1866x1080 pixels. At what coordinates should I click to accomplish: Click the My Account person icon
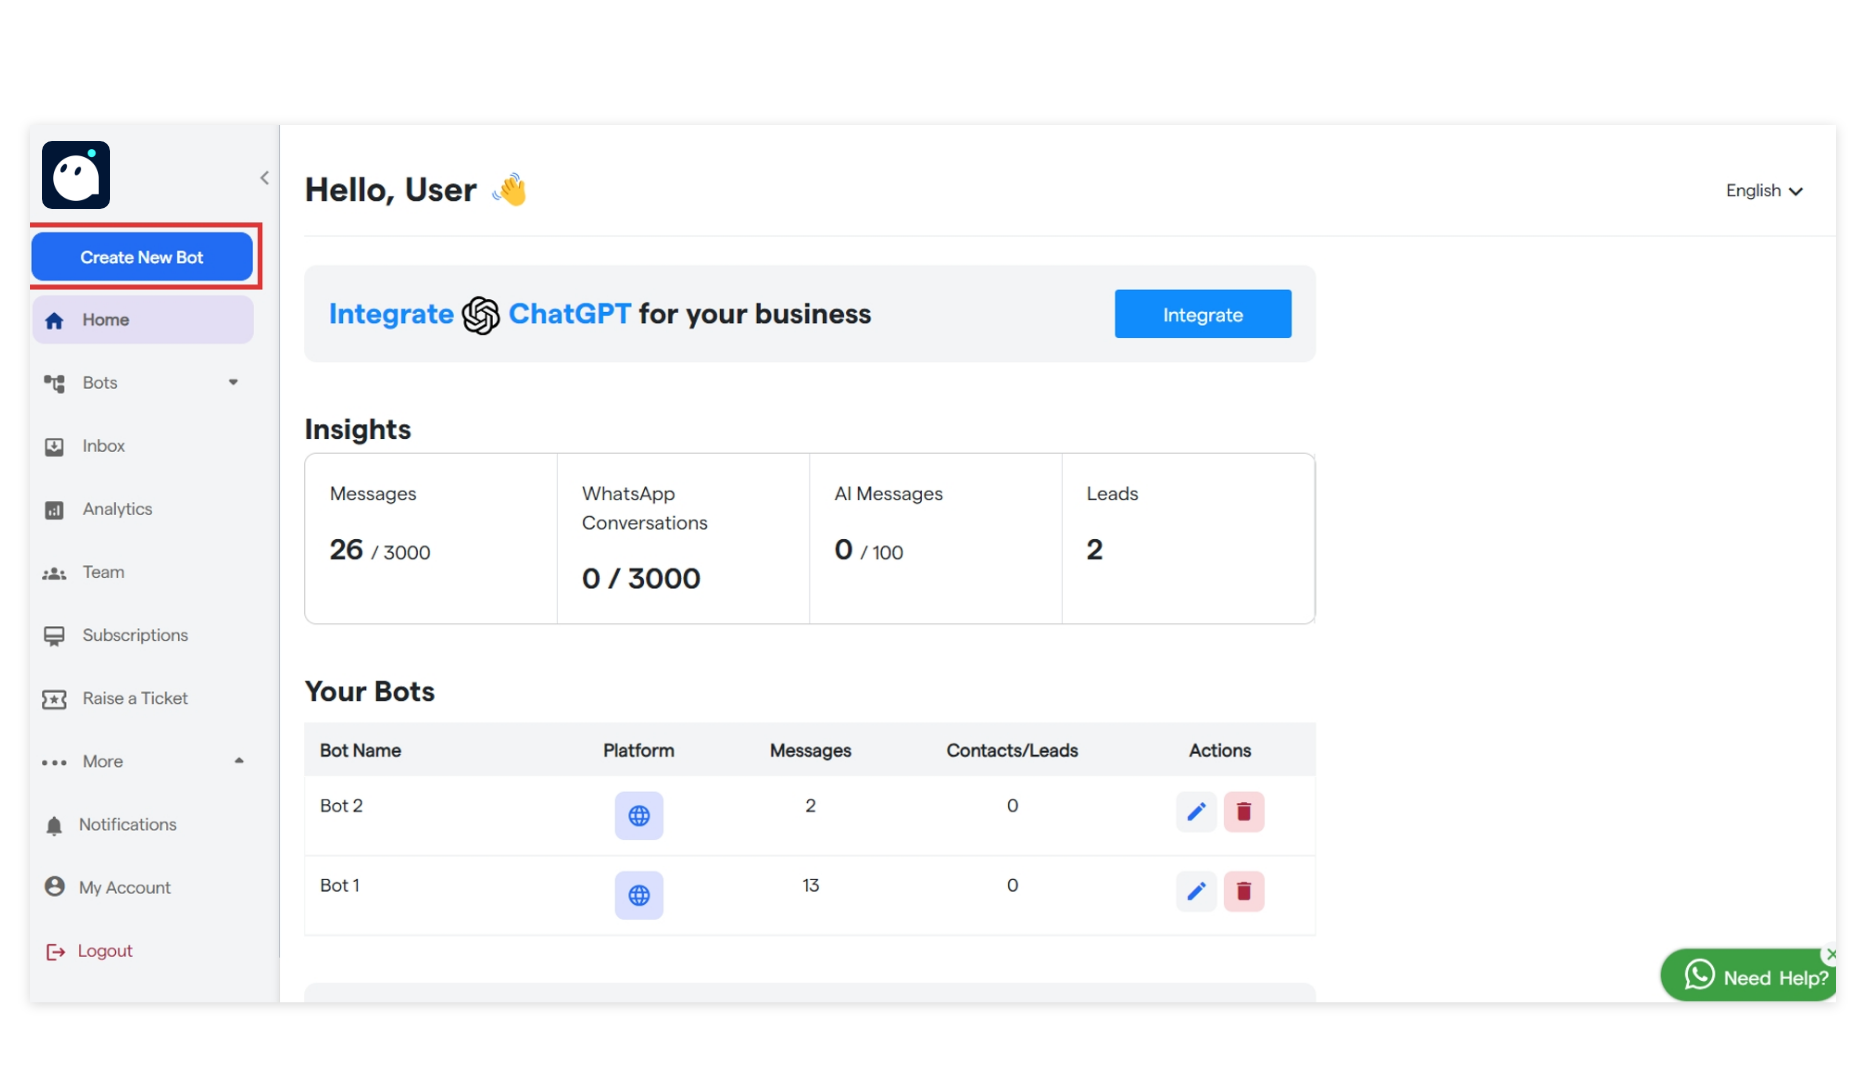click(55, 887)
